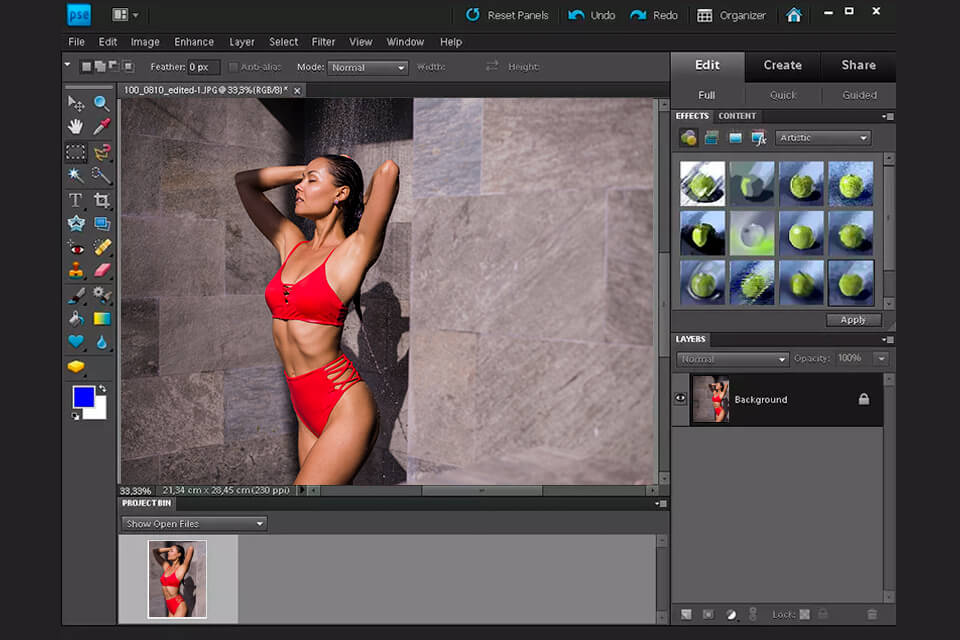This screenshot has width=960, height=640.
Task: Click the Background layer lock icon
Action: (864, 399)
